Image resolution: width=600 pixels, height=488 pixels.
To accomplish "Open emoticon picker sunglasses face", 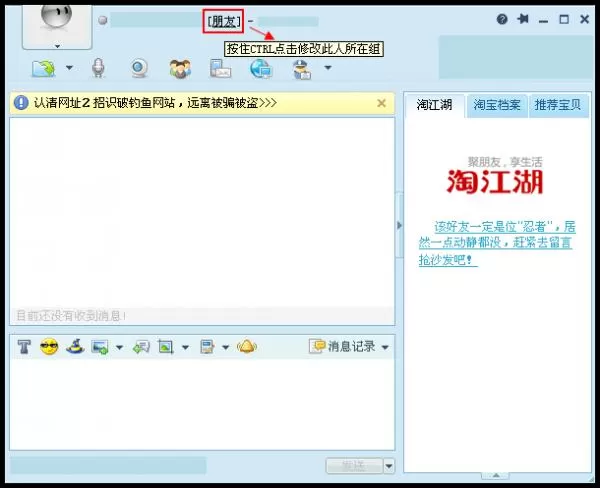I will (49, 347).
